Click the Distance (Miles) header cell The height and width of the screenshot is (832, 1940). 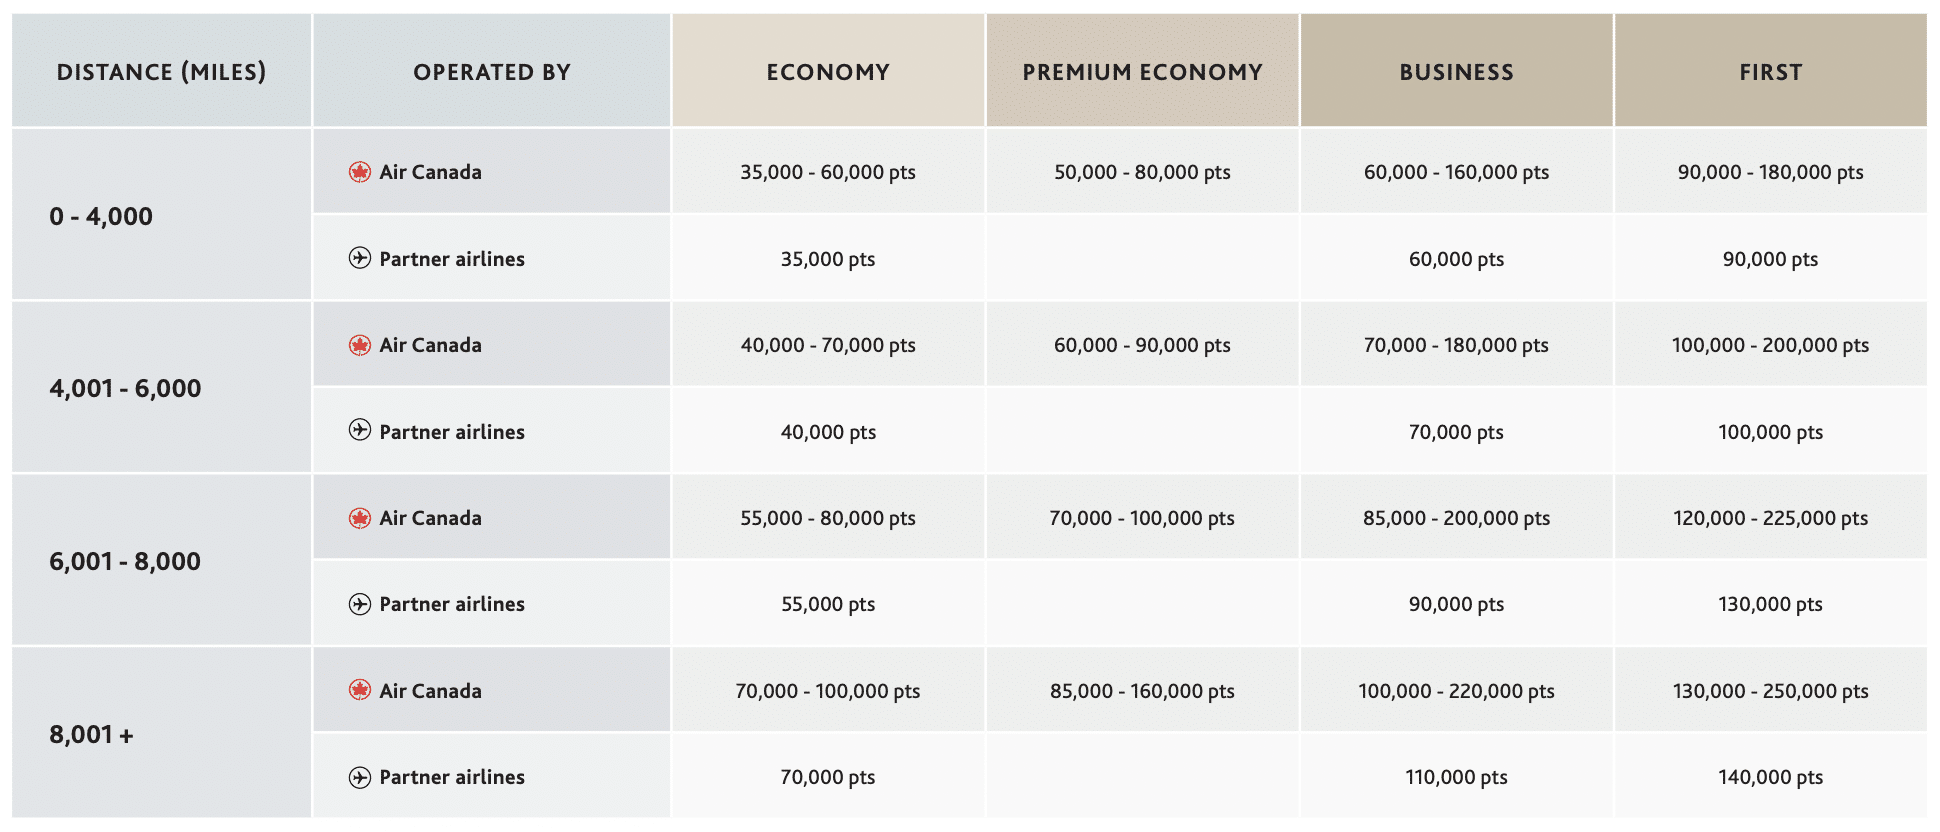(162, 72)
